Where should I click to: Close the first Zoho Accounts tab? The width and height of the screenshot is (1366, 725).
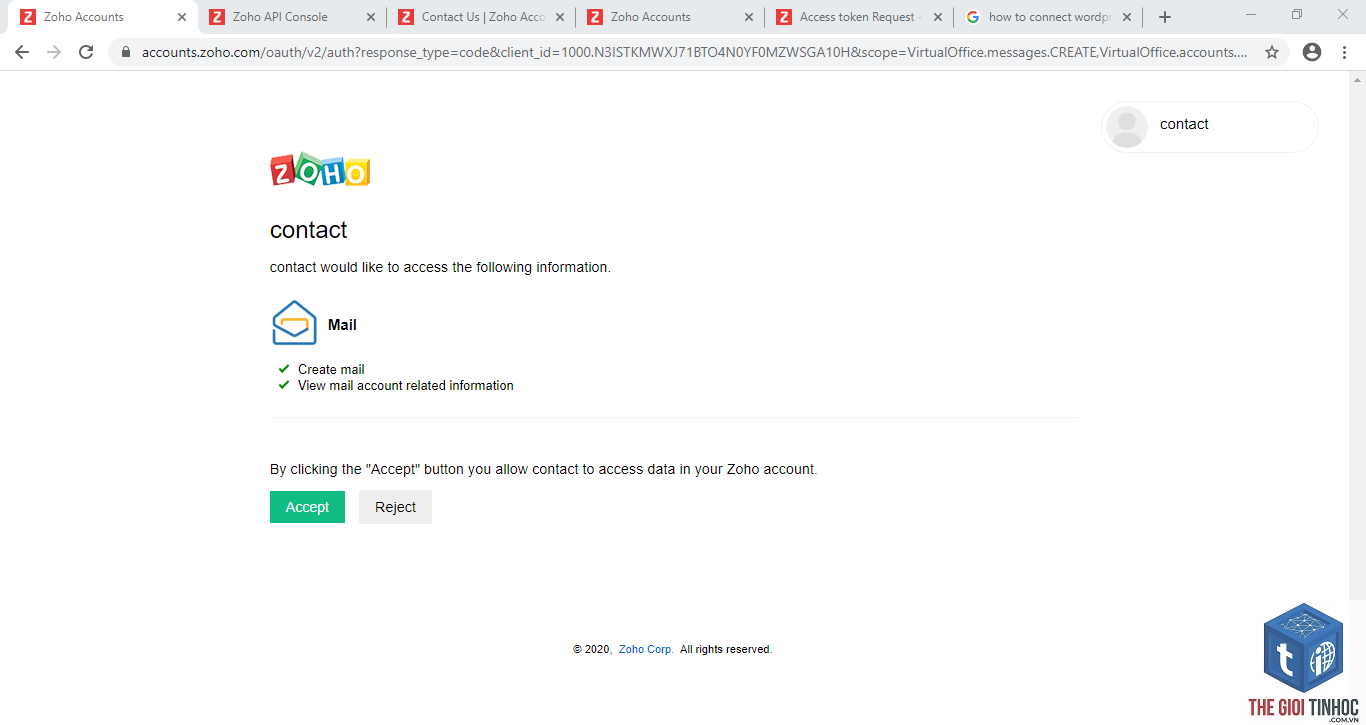tap(182, 17)
